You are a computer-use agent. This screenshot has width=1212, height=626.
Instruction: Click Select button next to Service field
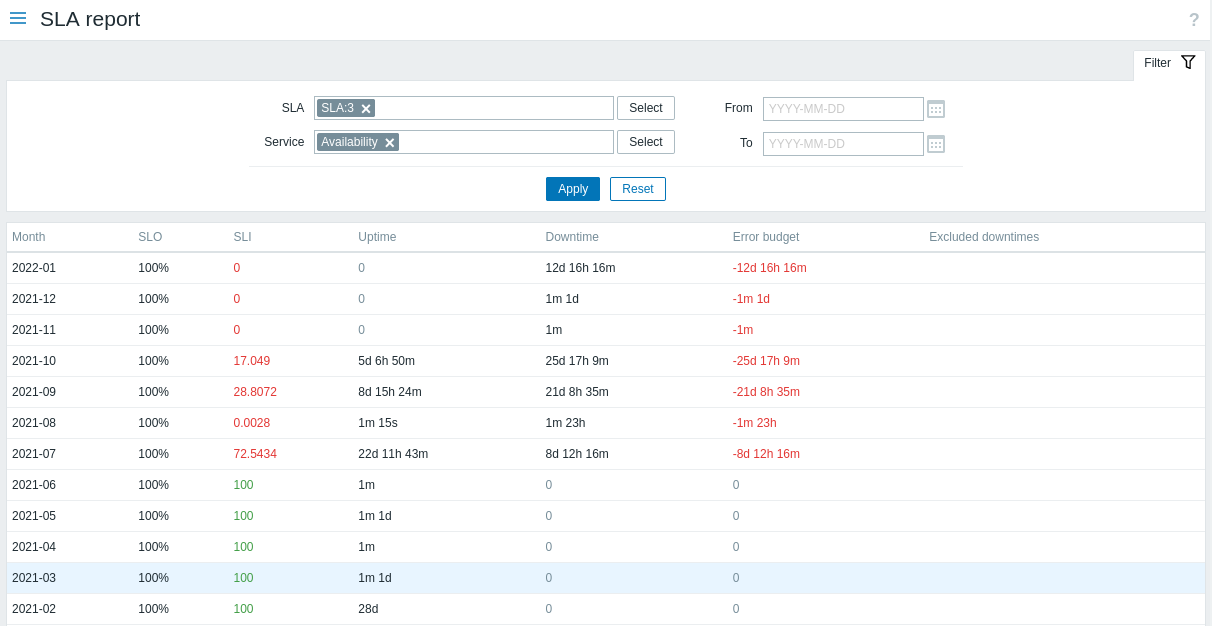[x=646, y=142]
